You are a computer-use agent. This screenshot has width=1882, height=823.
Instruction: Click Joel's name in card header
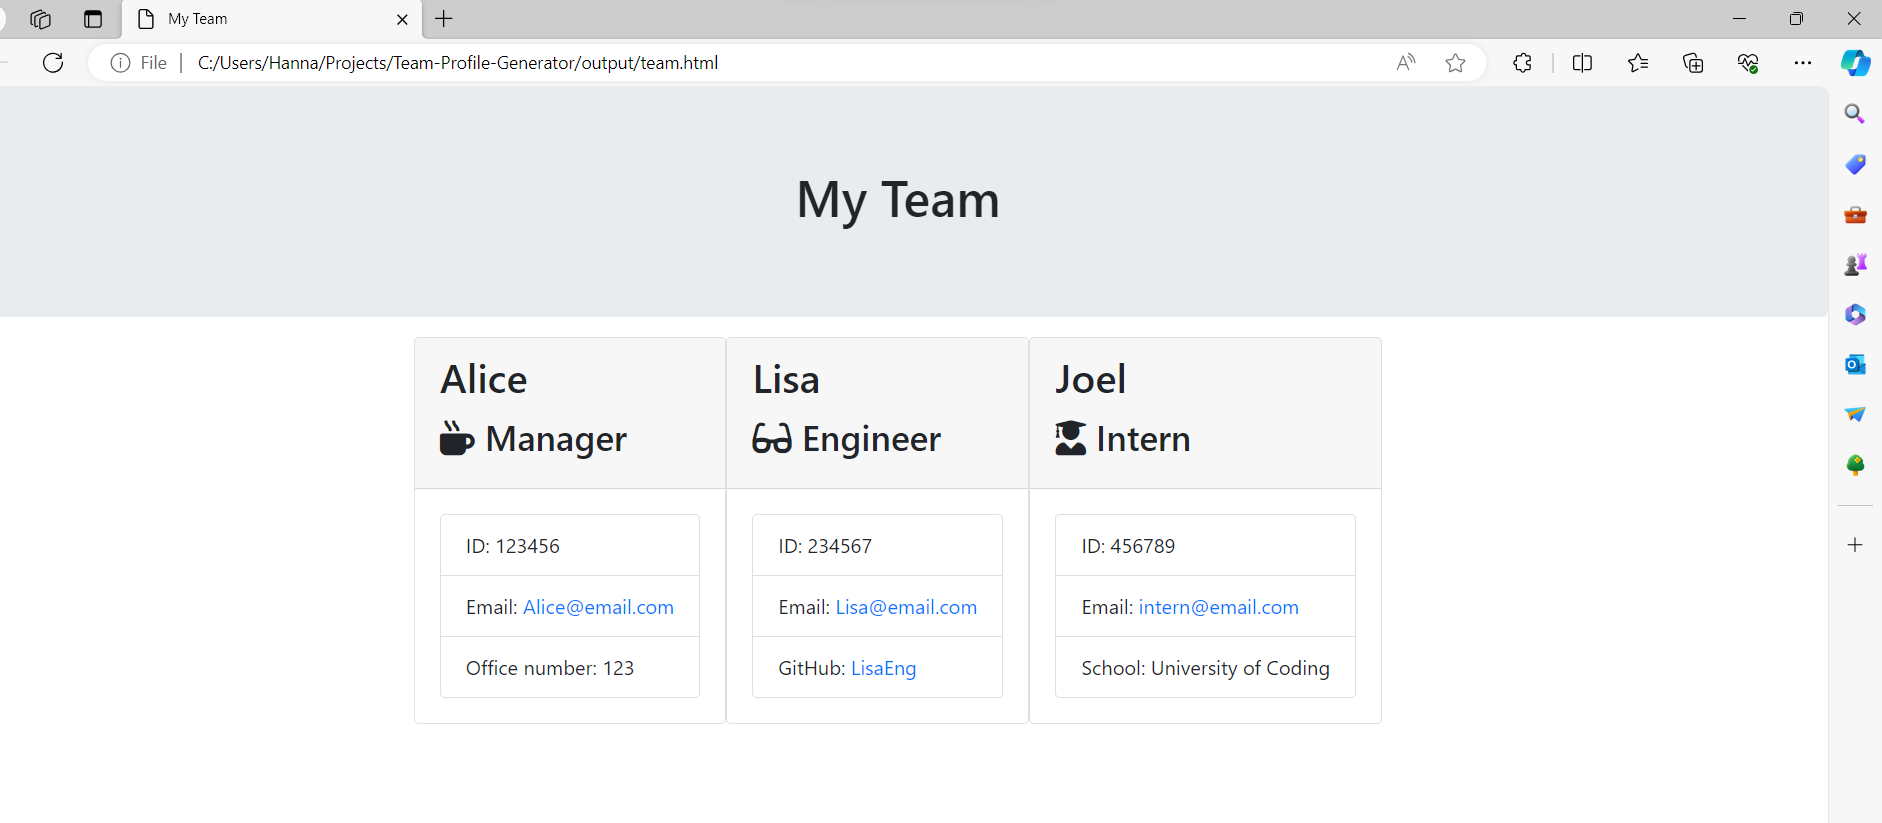[x=1090, y=380]
